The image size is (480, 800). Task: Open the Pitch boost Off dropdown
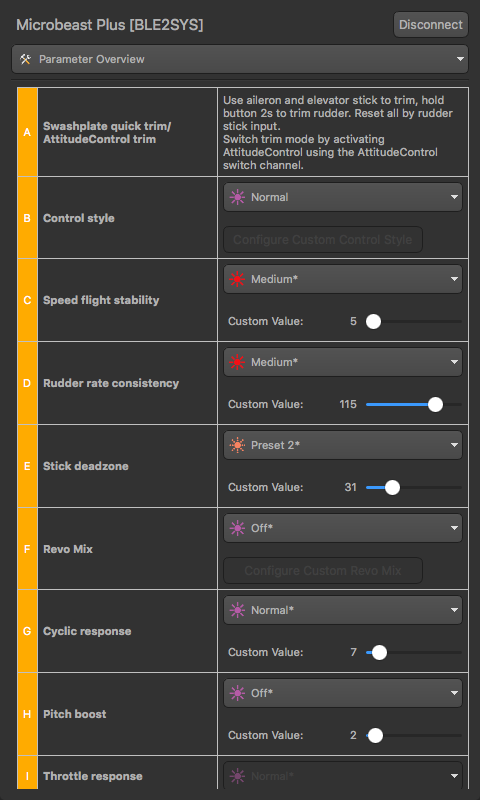click(343, 693)
